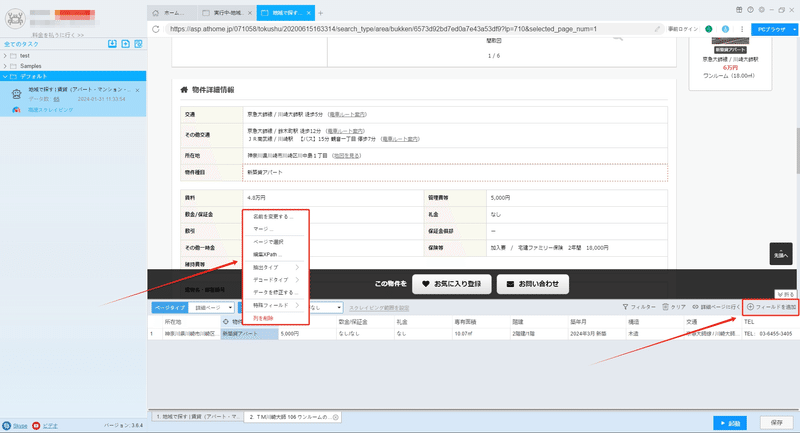Open the dropdown showing なし in the toolbar
Image resolution: width=800 pixels, height=433 pixels.
[325, 308]
